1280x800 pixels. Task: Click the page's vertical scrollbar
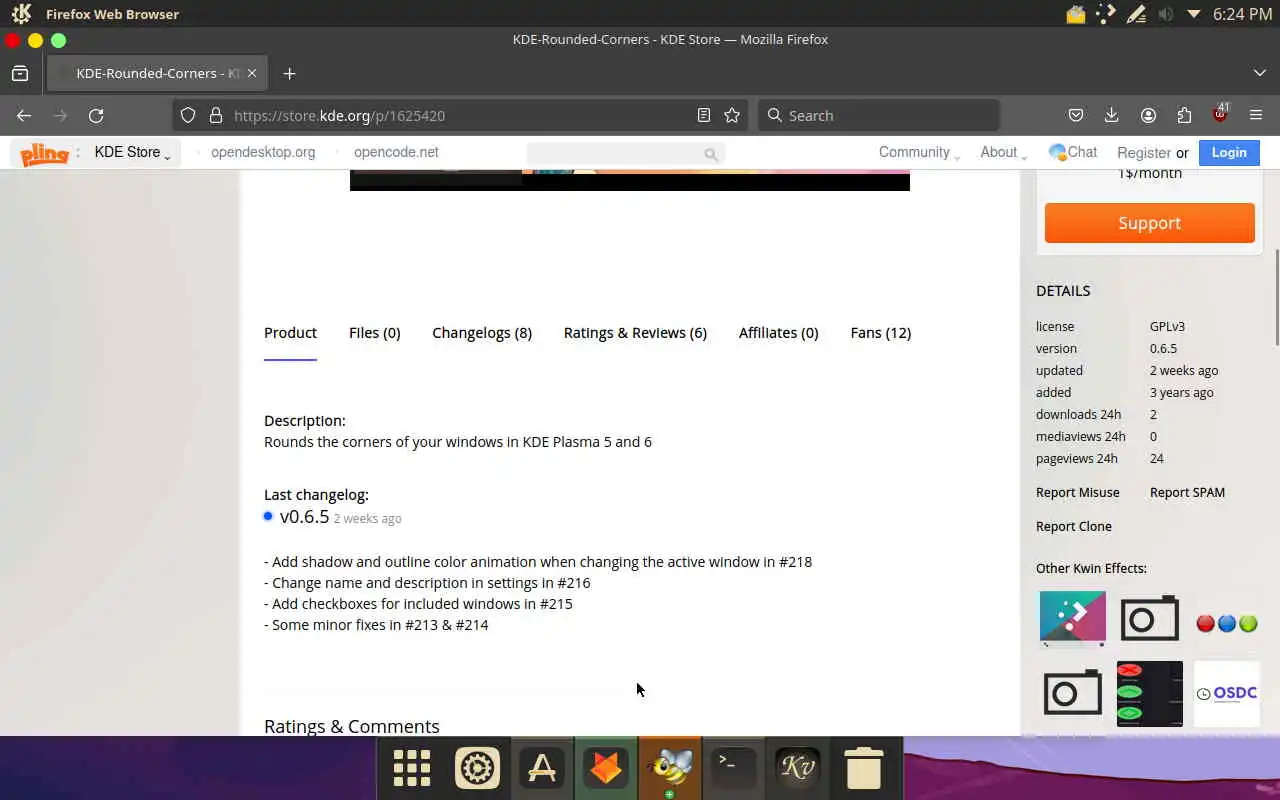point(1275,297)
